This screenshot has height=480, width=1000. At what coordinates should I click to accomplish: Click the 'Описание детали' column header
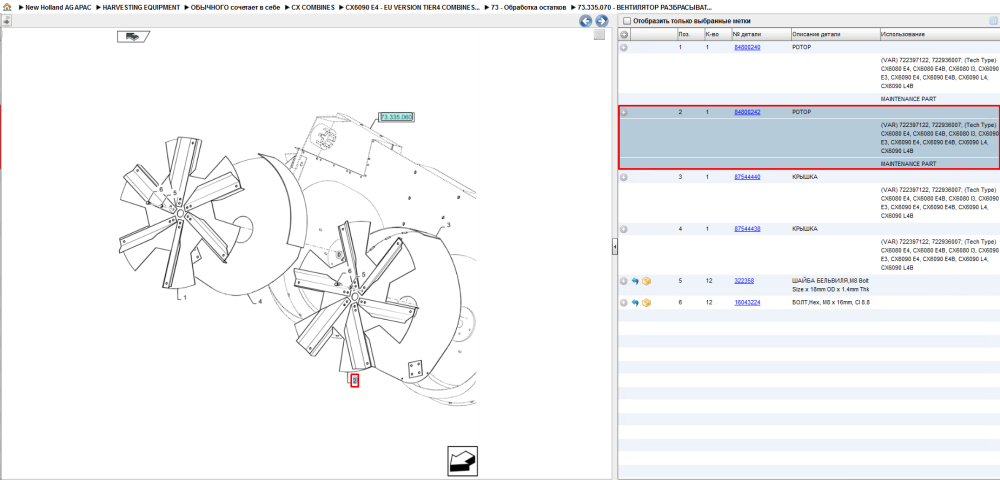tap(835, 34)
